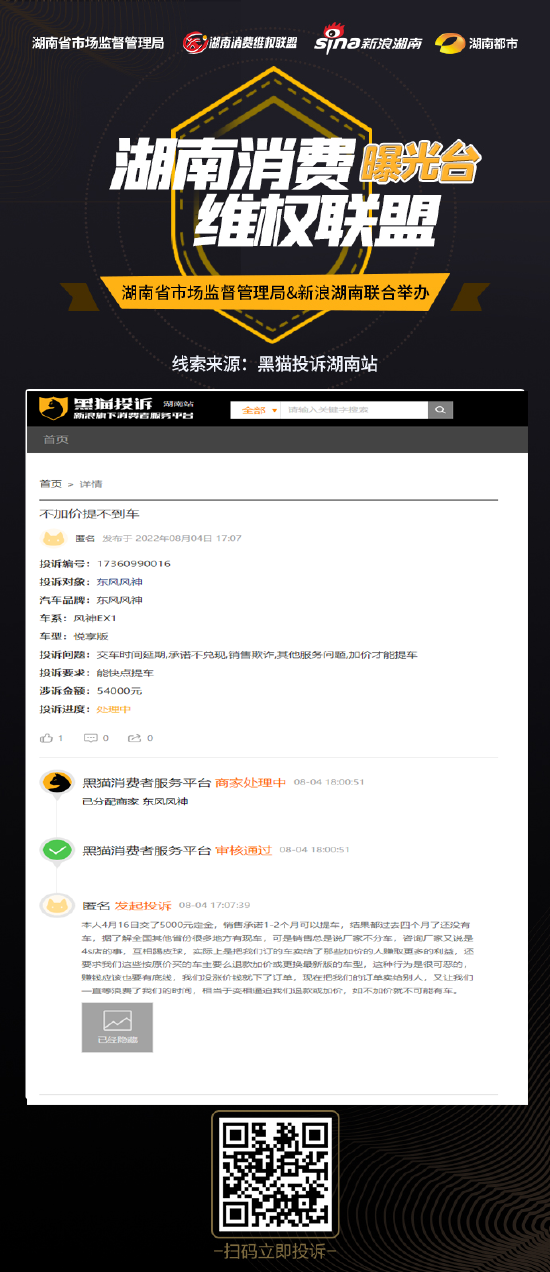This screenshot has height=1272, width=550.
Task: Click the 发起投诉 orange label
Action: (x=143, y=905)
